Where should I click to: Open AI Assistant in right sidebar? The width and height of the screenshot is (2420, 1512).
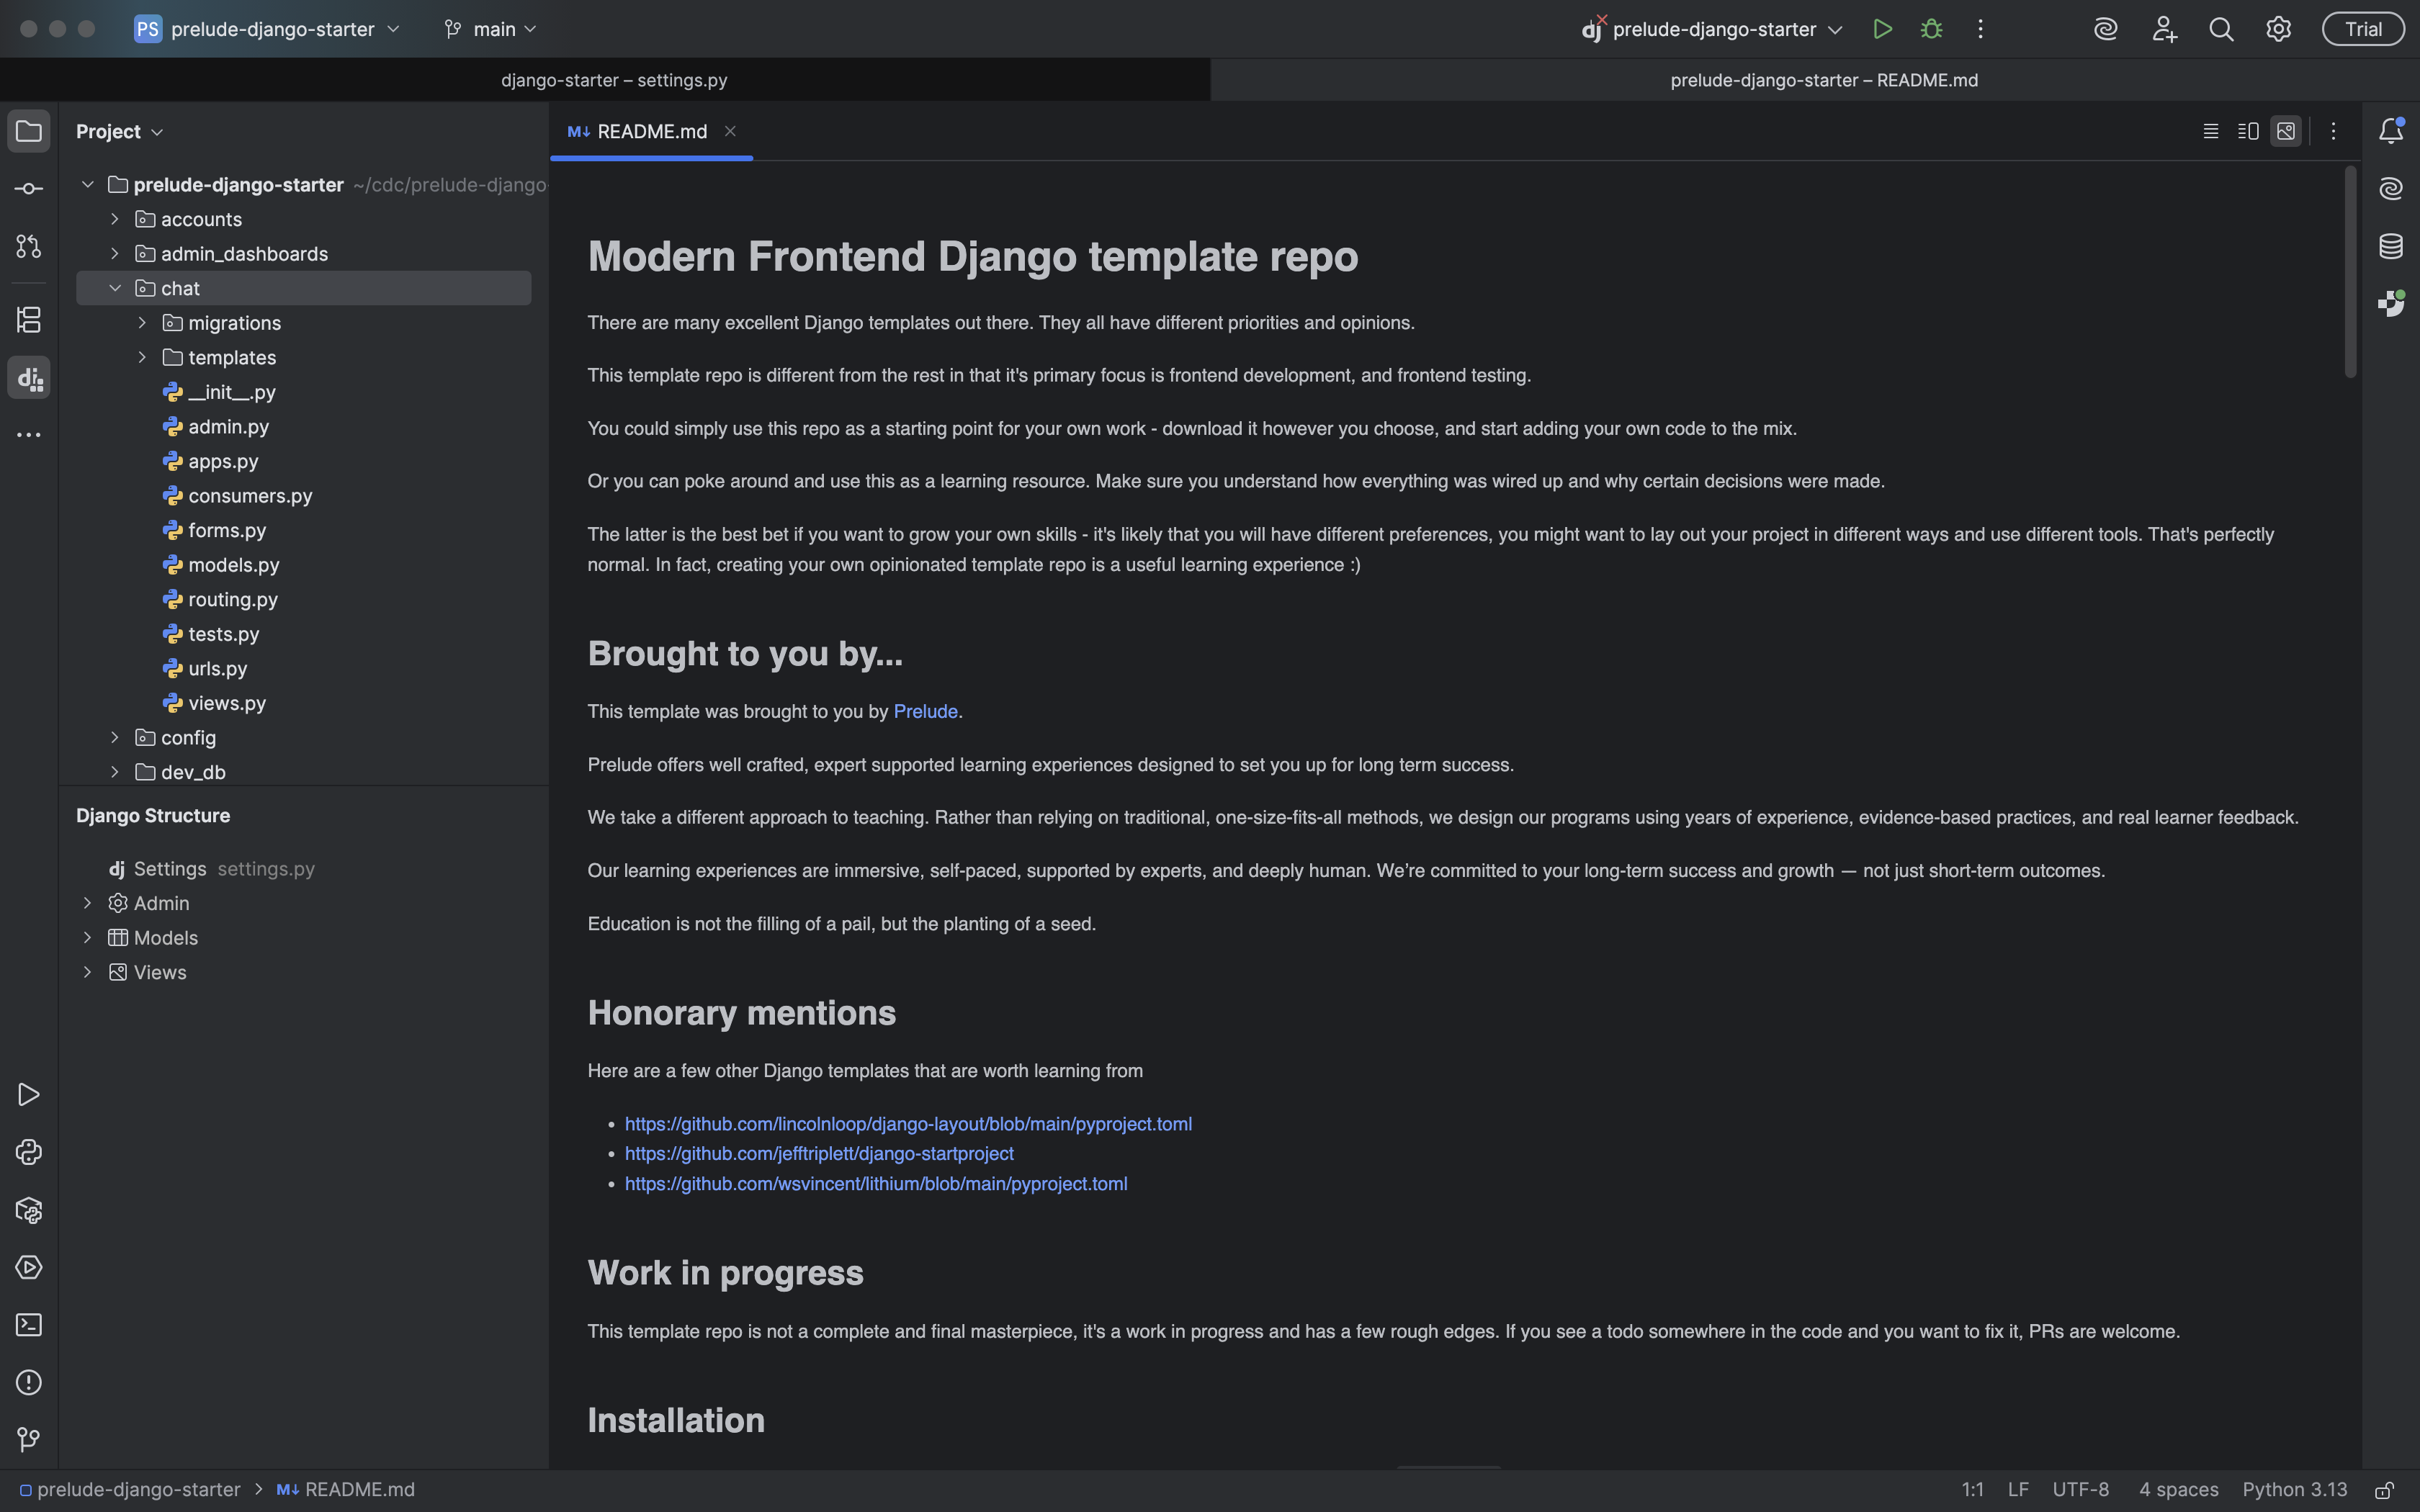coord(2391,188)
